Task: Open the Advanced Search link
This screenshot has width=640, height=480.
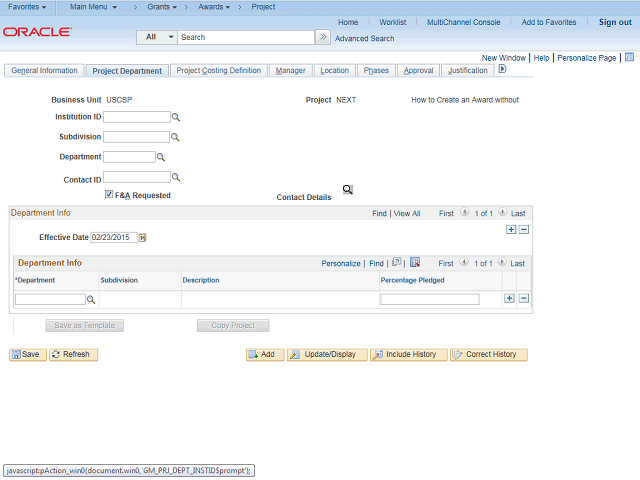Action: click(x=364, y=38)
